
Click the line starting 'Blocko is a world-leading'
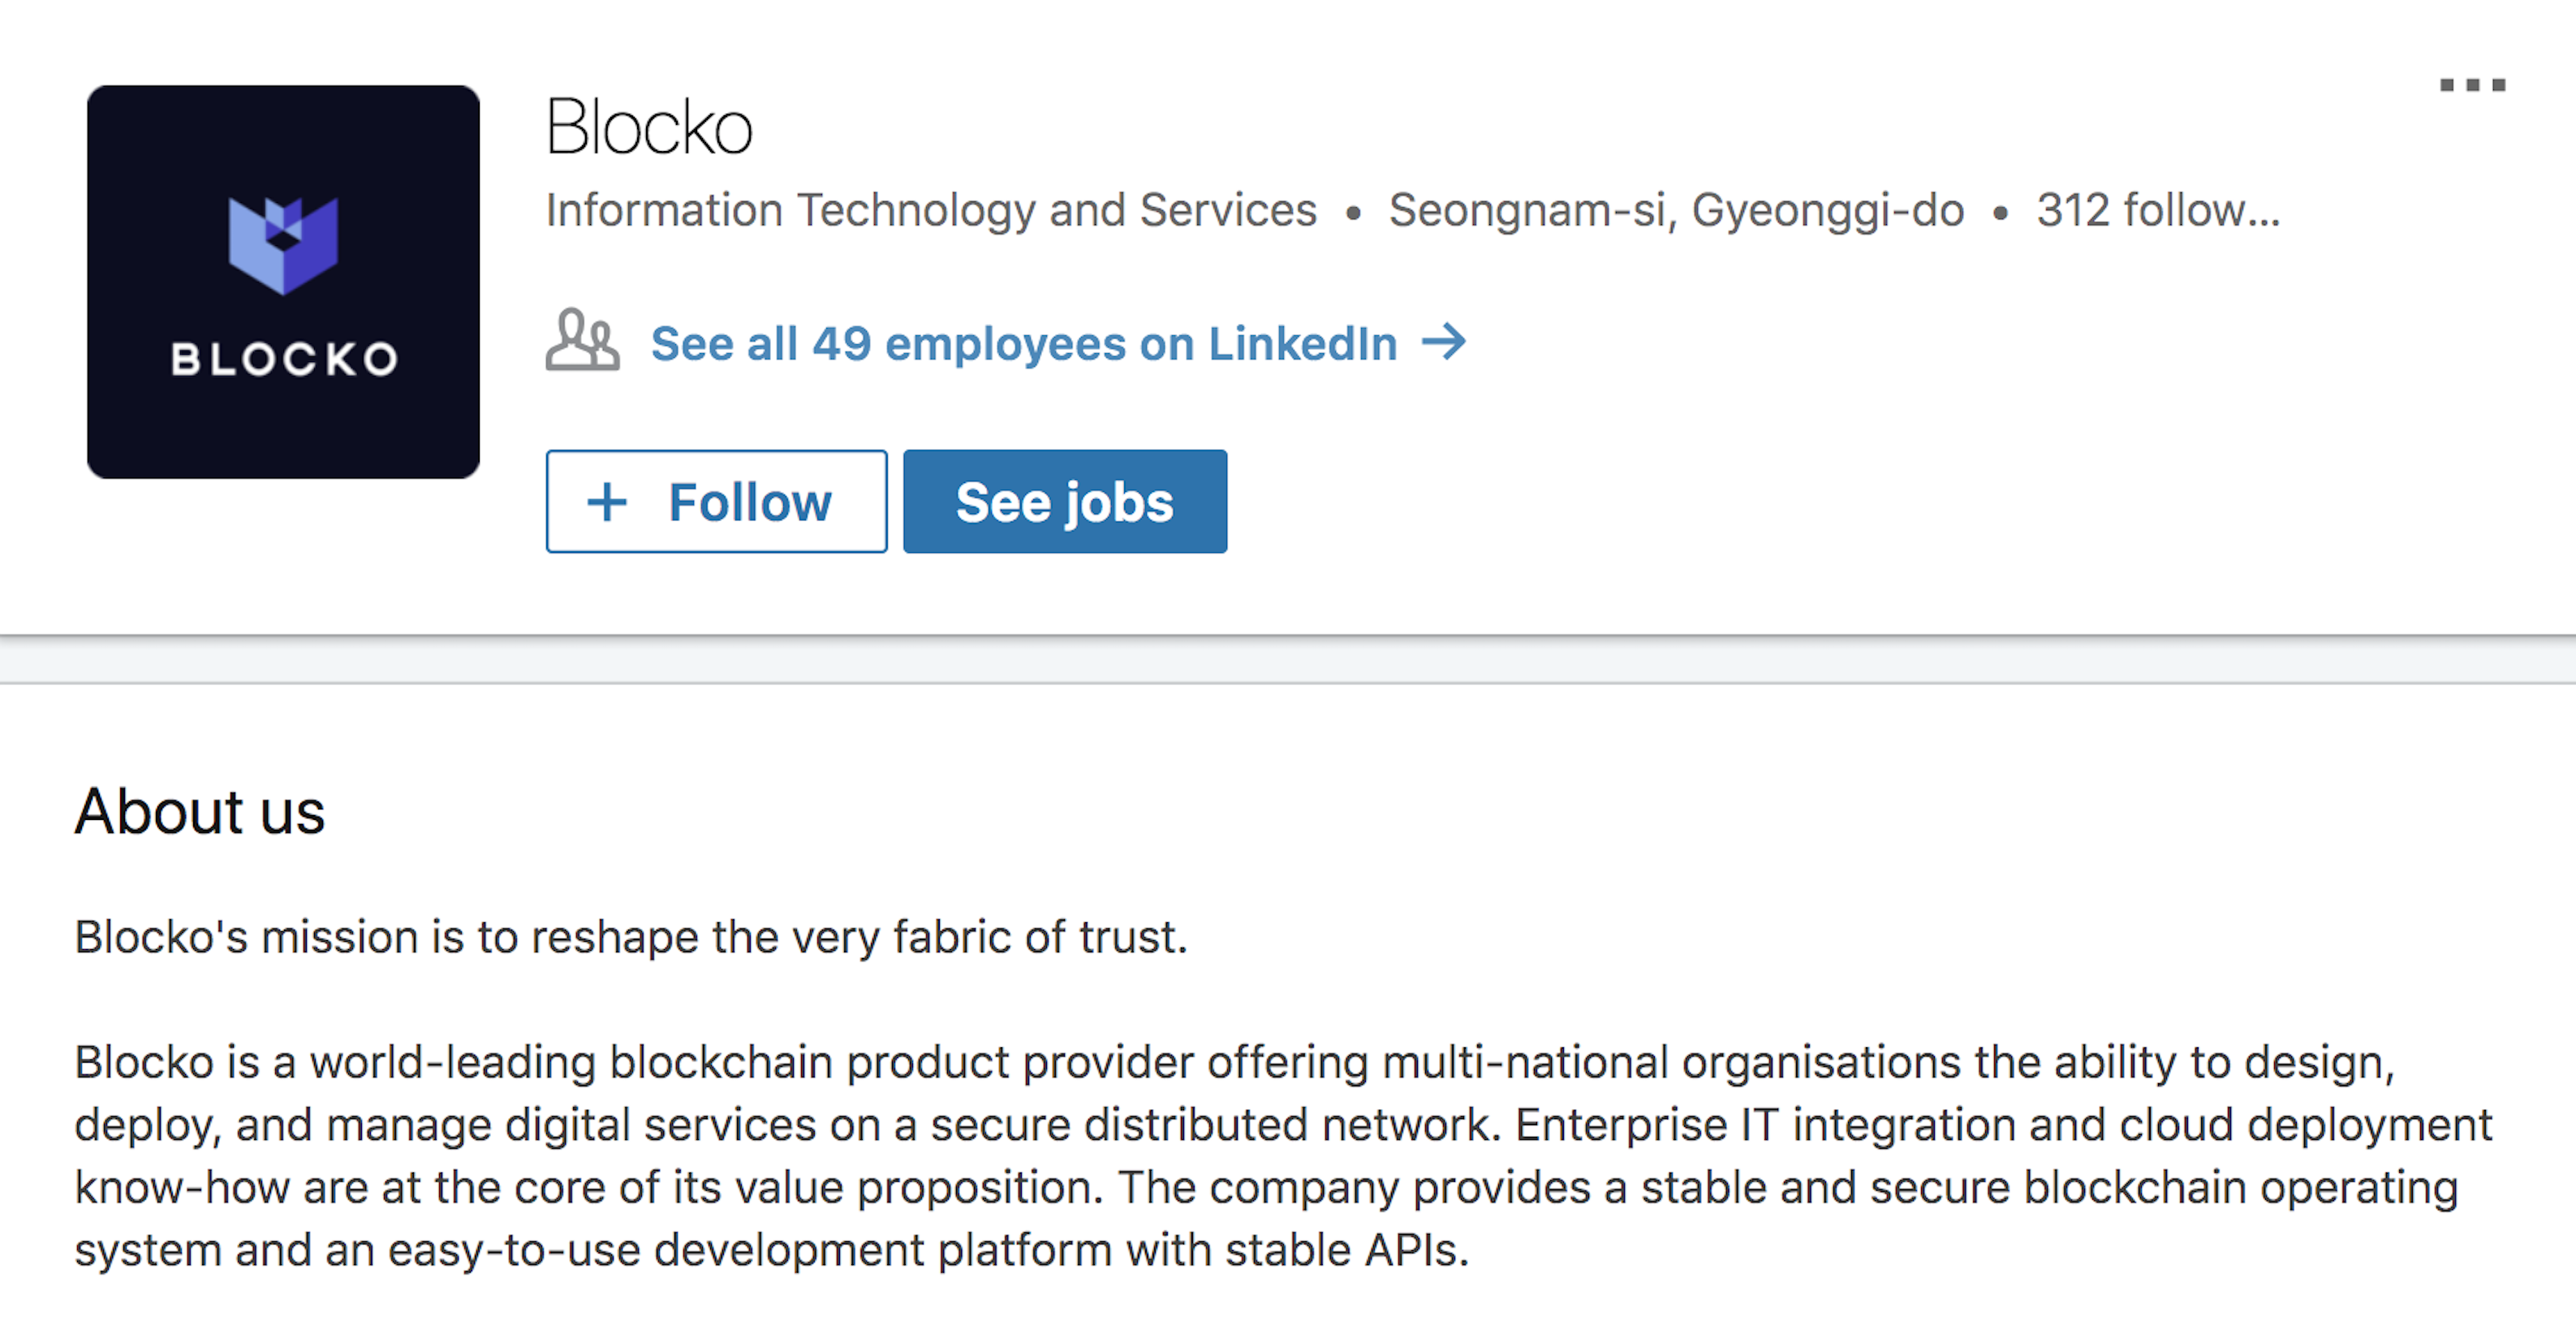(1234, 1063)
